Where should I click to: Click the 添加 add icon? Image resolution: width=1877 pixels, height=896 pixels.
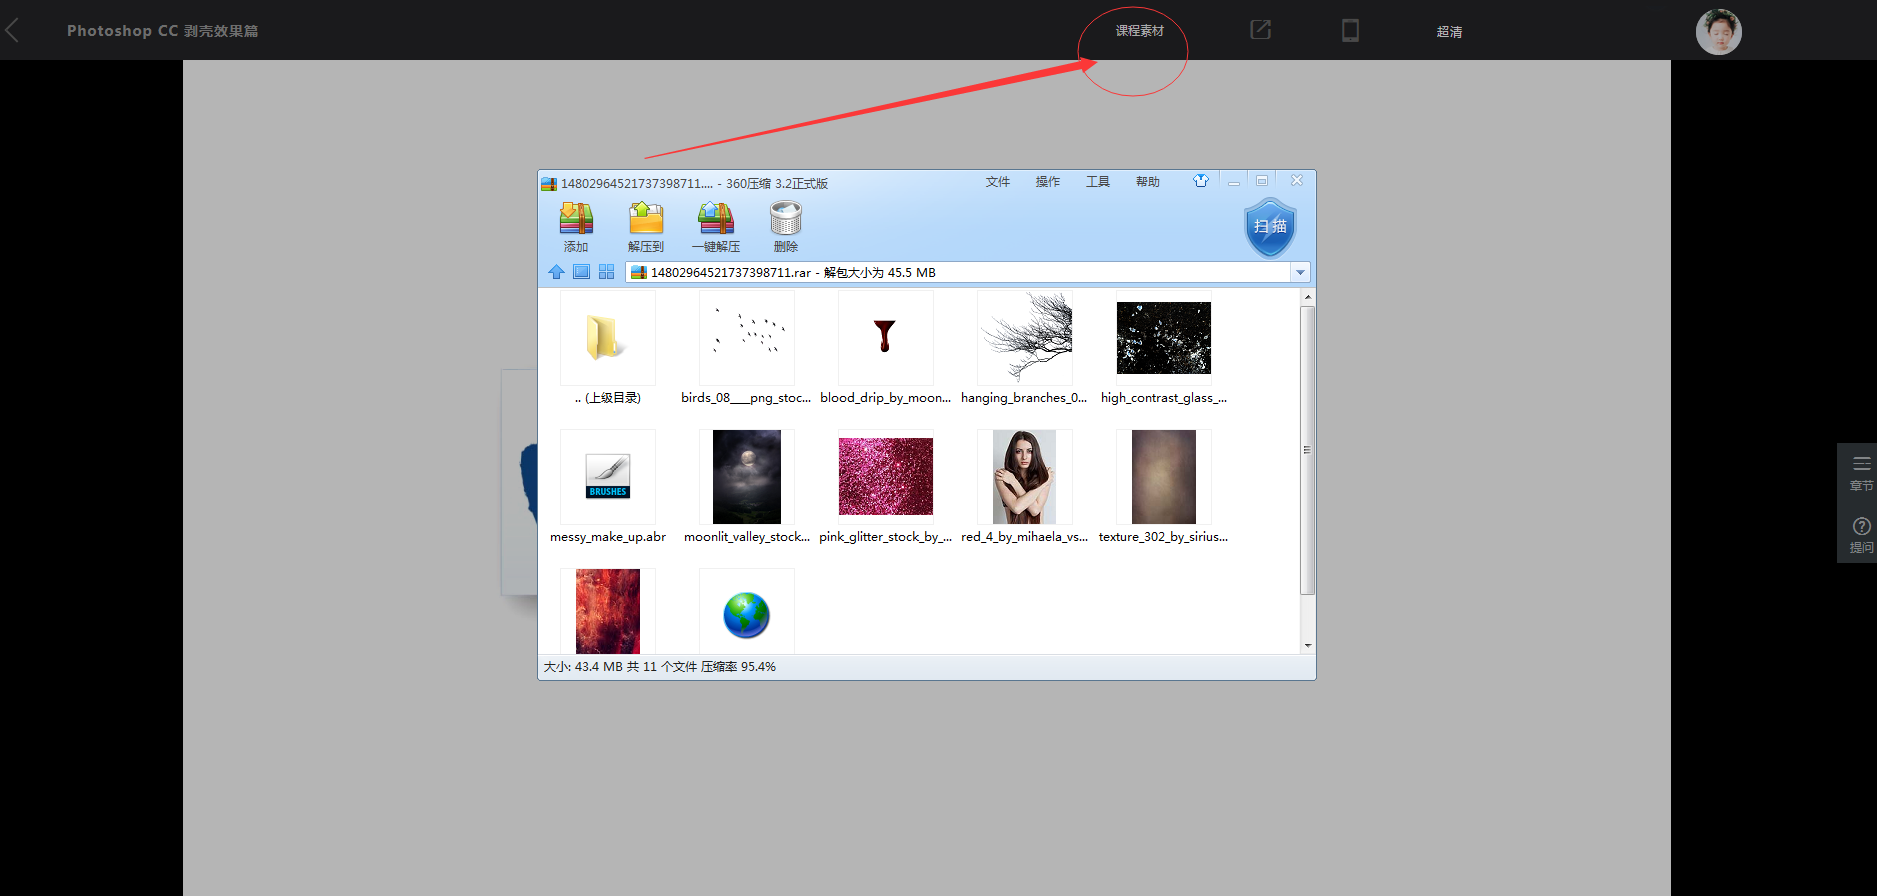pyautogui.click(x=576, y=227)
